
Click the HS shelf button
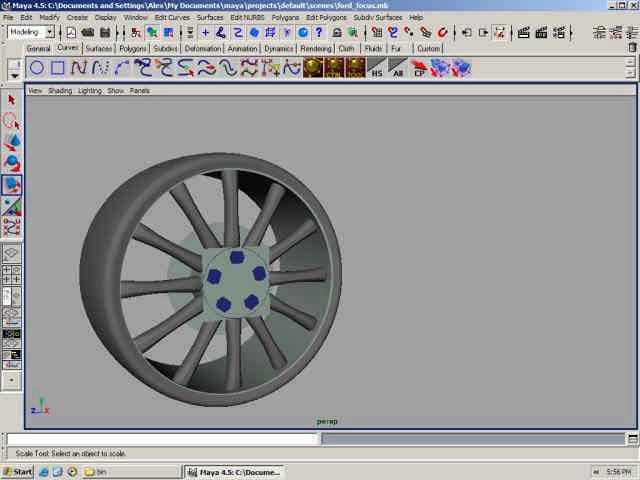point(376,69)
